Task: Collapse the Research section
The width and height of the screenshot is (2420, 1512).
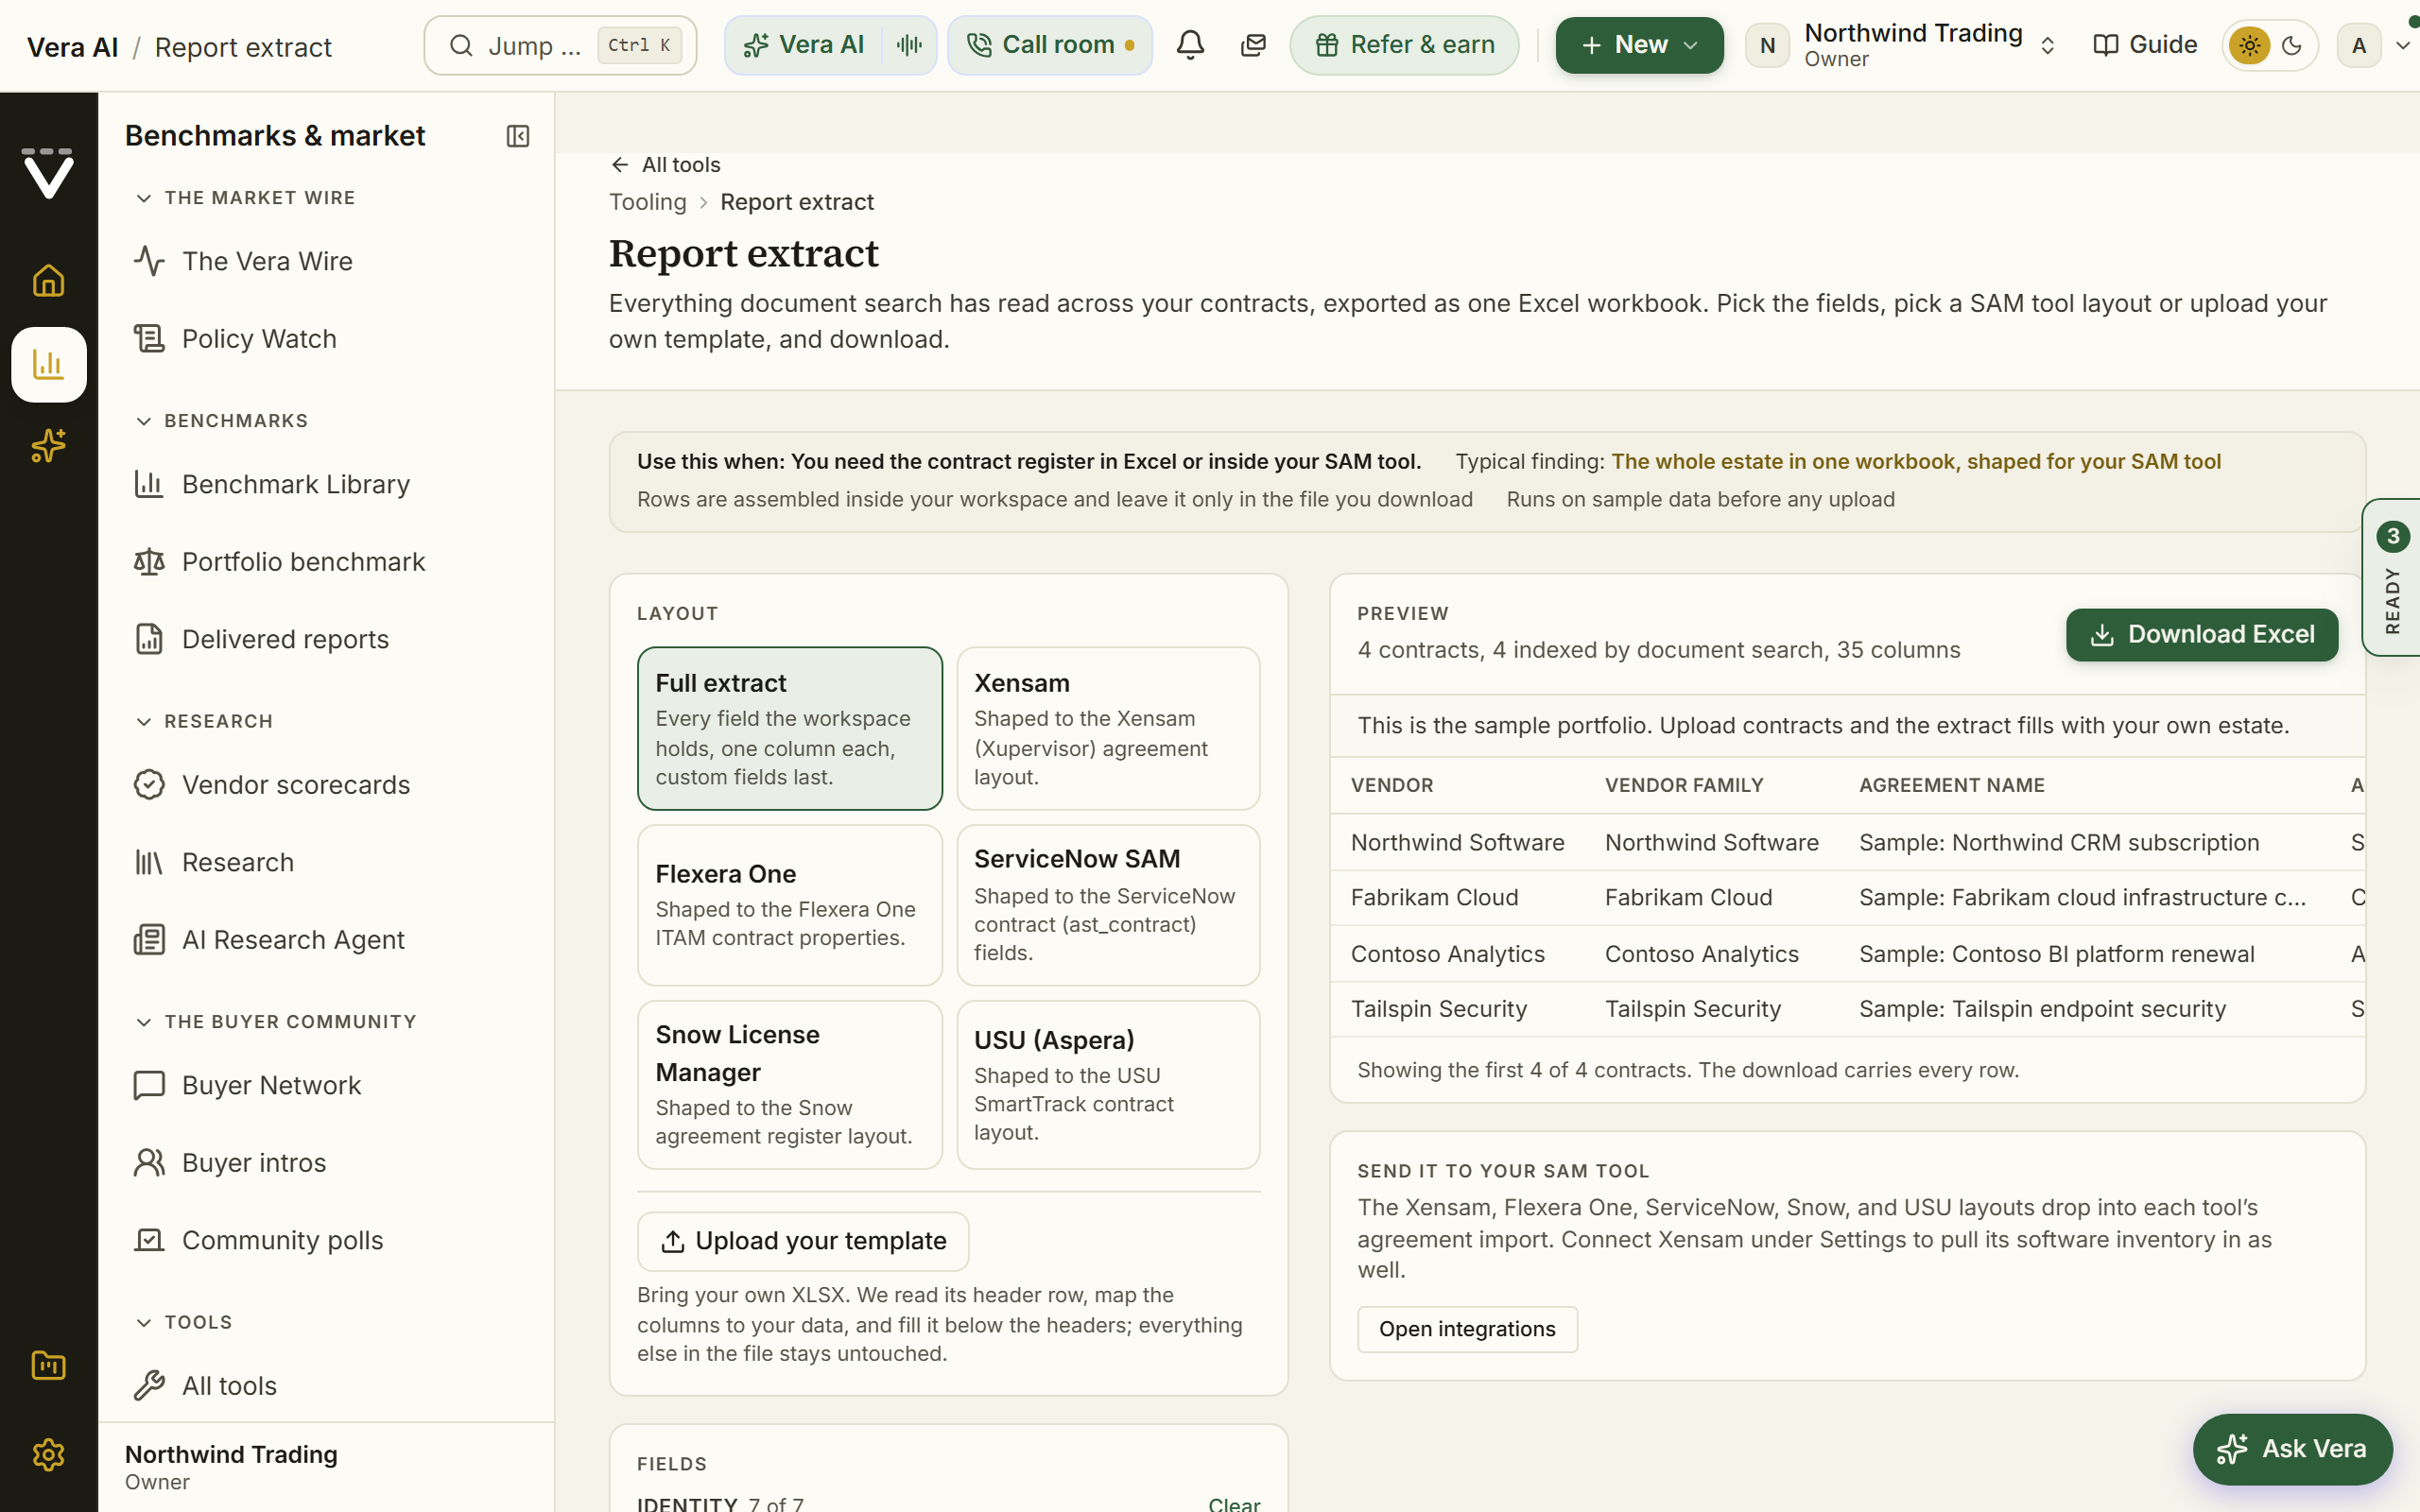Action: 204,722
